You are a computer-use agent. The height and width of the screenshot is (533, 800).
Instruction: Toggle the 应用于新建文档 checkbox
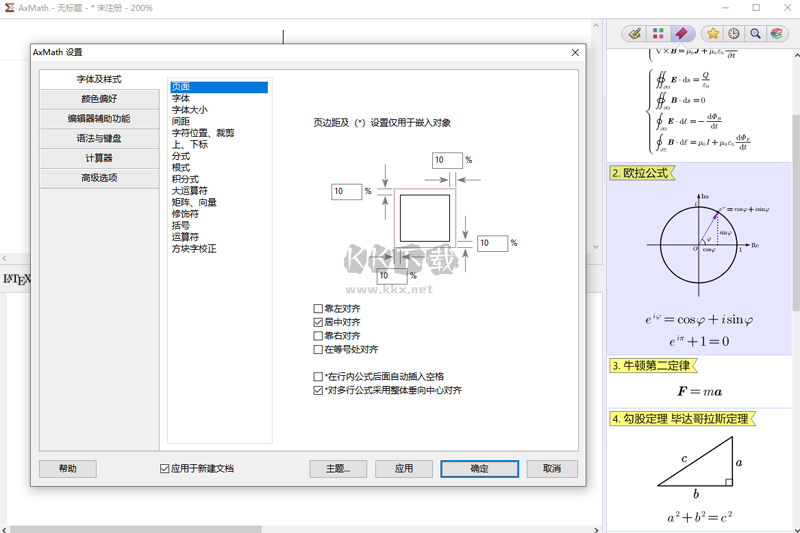pos(165,468)
